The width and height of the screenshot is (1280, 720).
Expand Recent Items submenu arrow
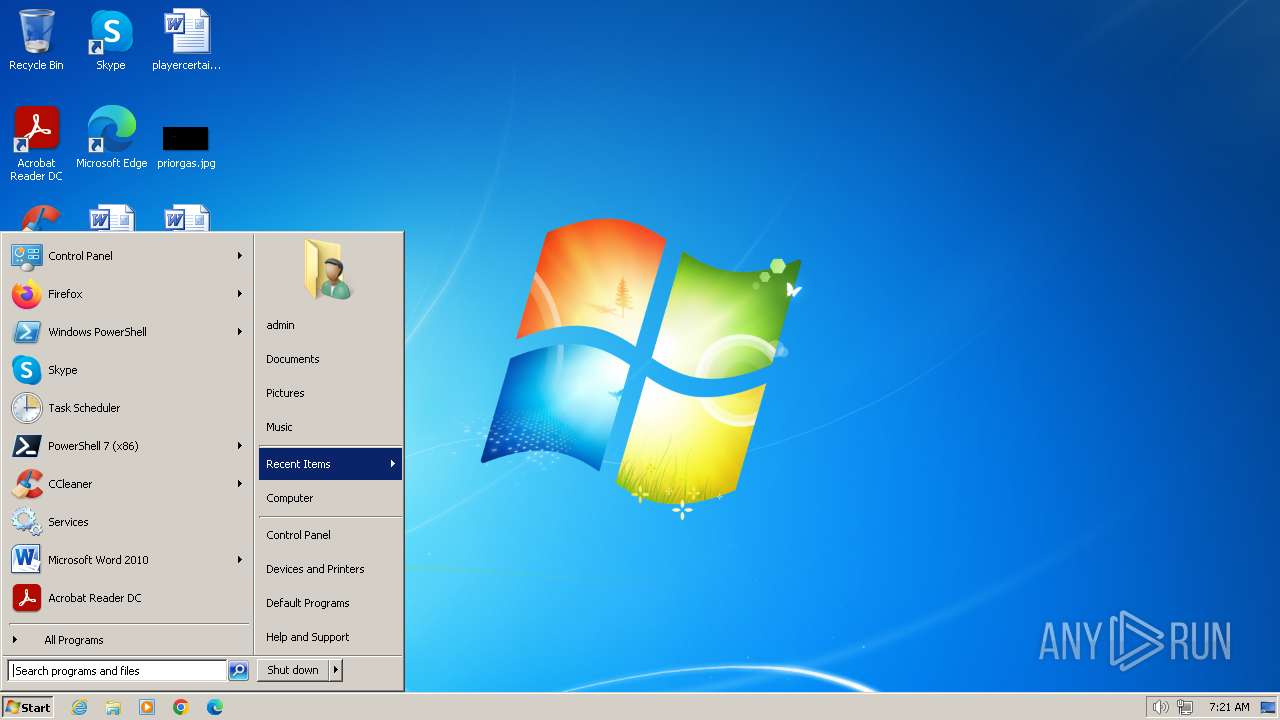[393, 464]
